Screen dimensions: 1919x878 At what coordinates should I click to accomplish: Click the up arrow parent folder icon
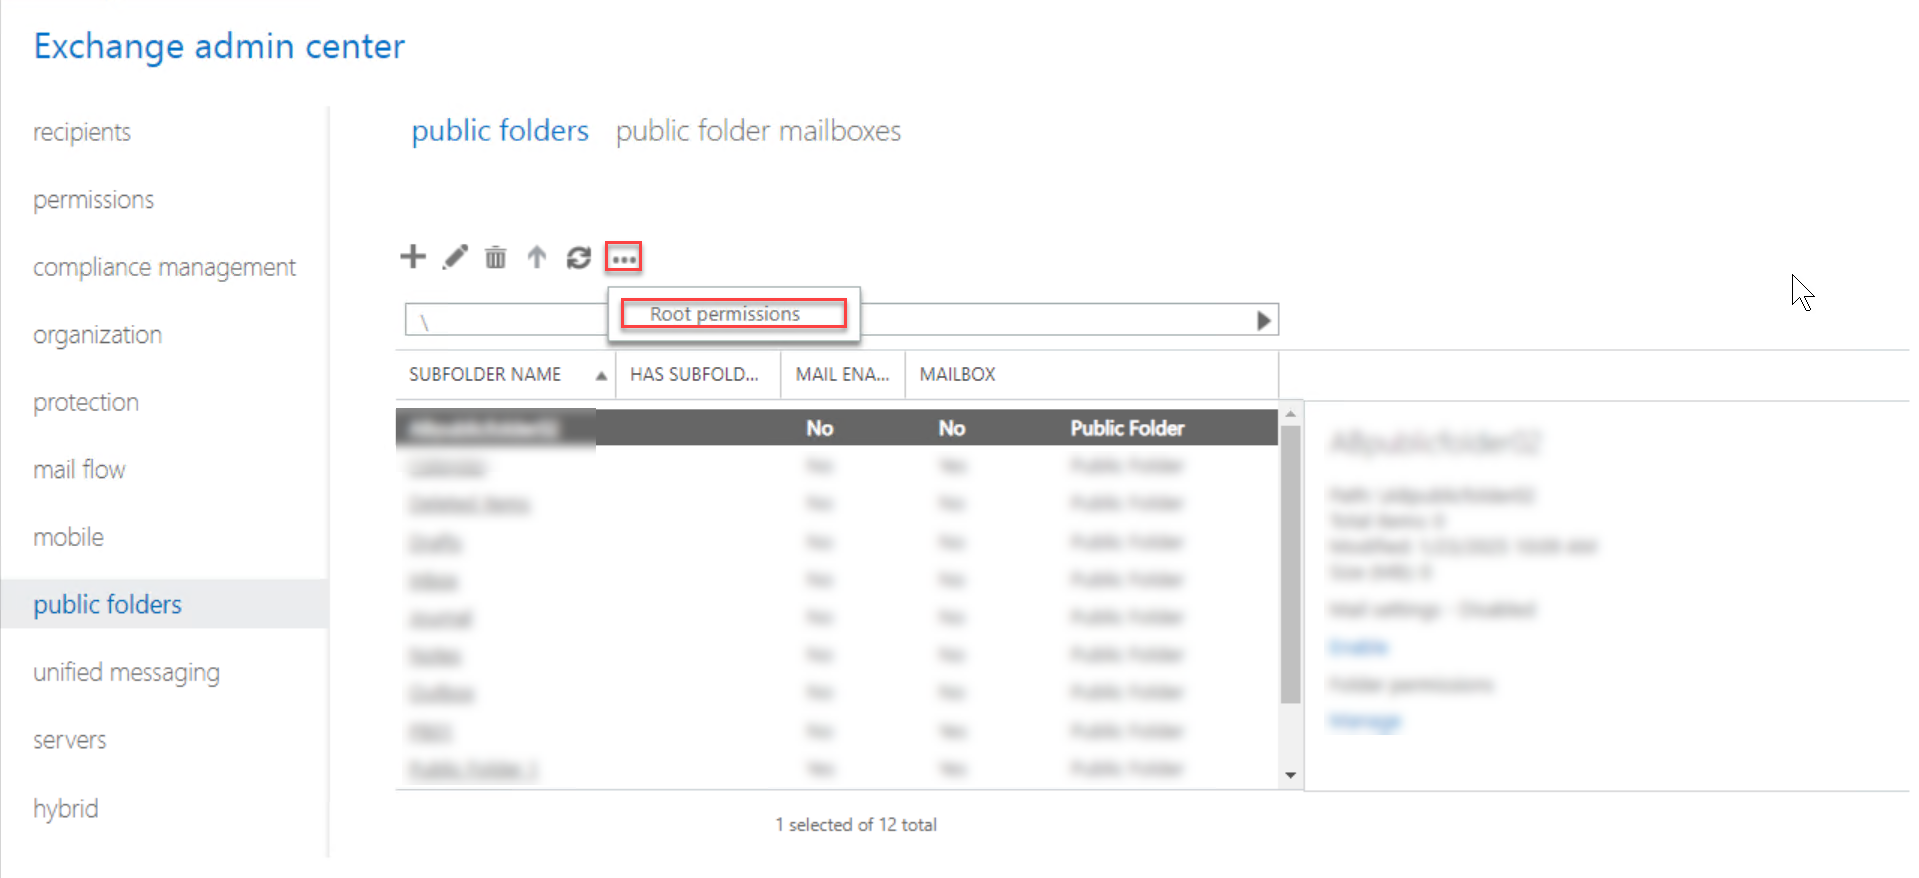coord(537,257)
